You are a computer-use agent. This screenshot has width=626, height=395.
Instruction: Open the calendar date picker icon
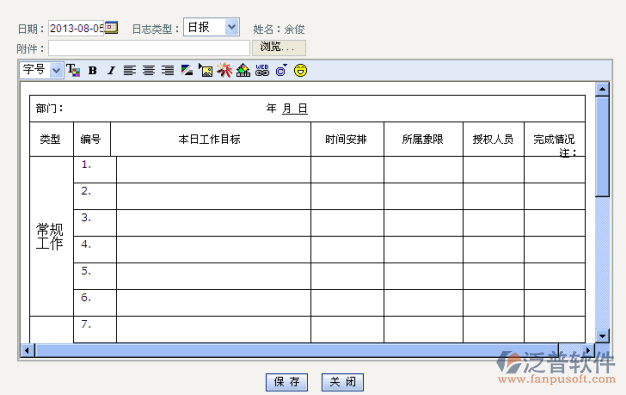[x=111, y=28]
